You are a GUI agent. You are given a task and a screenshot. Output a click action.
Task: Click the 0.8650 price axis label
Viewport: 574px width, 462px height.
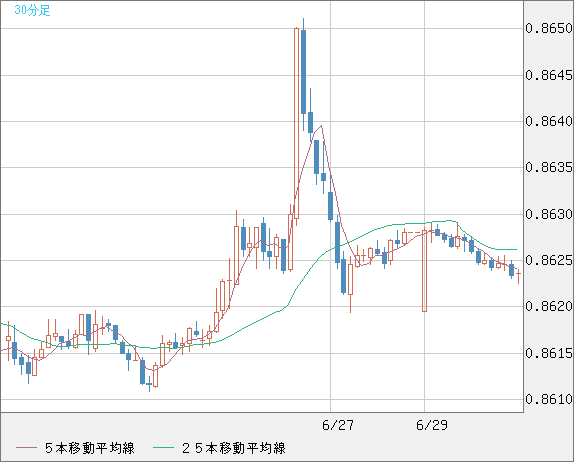549,28
